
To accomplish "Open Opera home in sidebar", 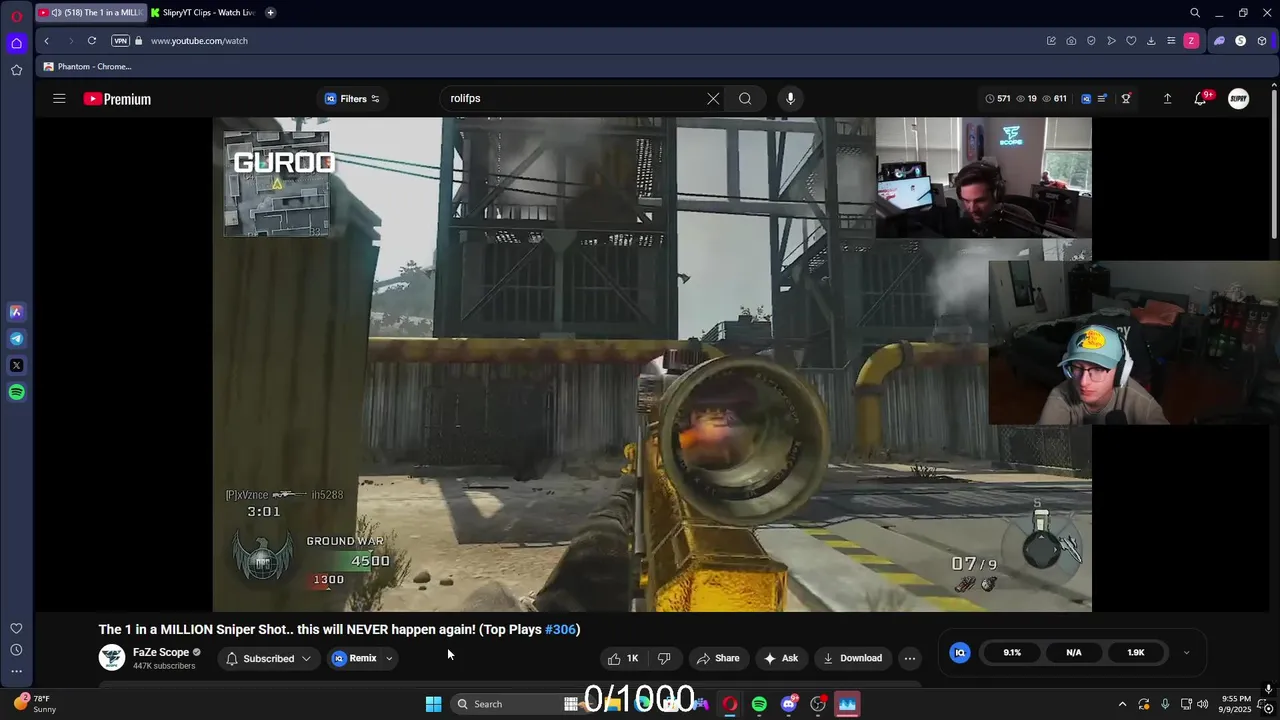I will click(x=16, y=43).
